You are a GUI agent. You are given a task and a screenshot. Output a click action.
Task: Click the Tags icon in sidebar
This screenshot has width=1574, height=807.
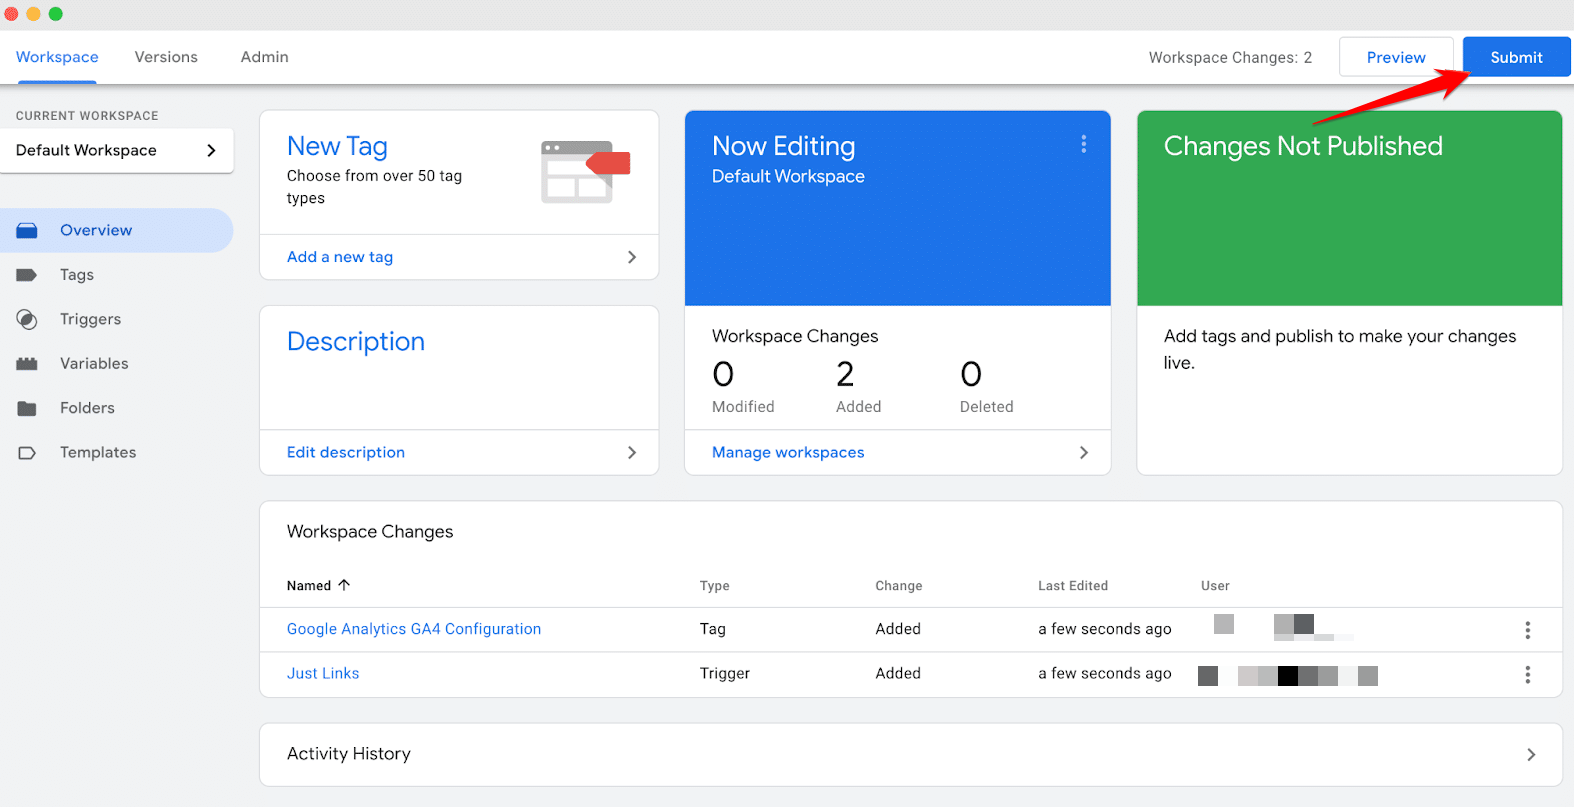[27, 275]
